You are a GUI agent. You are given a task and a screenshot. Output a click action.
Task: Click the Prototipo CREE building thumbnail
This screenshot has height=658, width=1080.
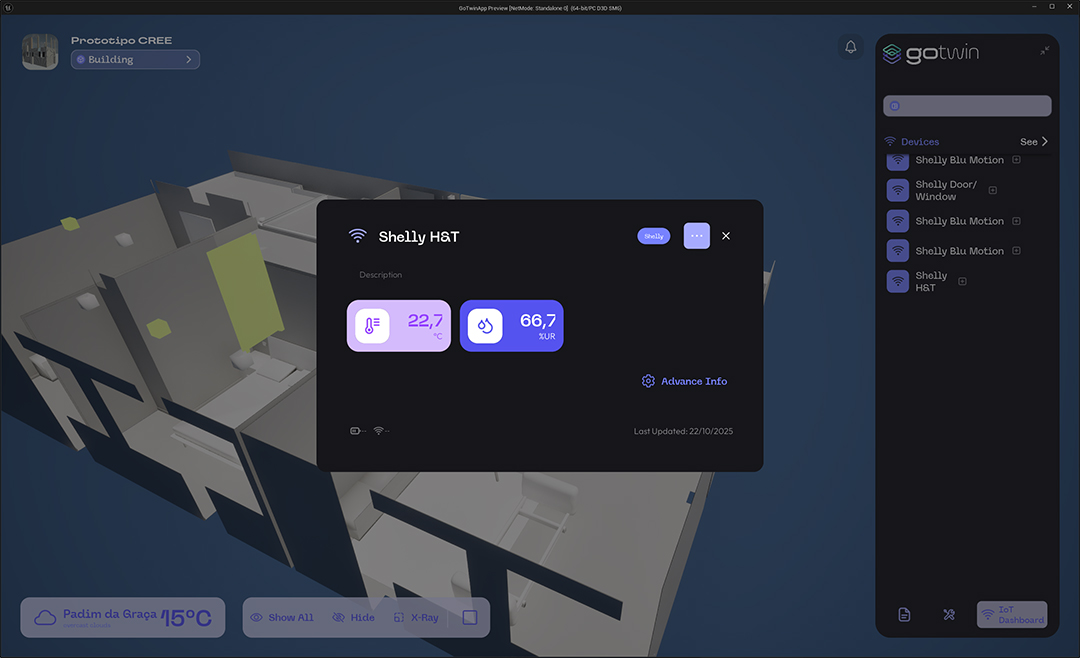pos(40,52)
